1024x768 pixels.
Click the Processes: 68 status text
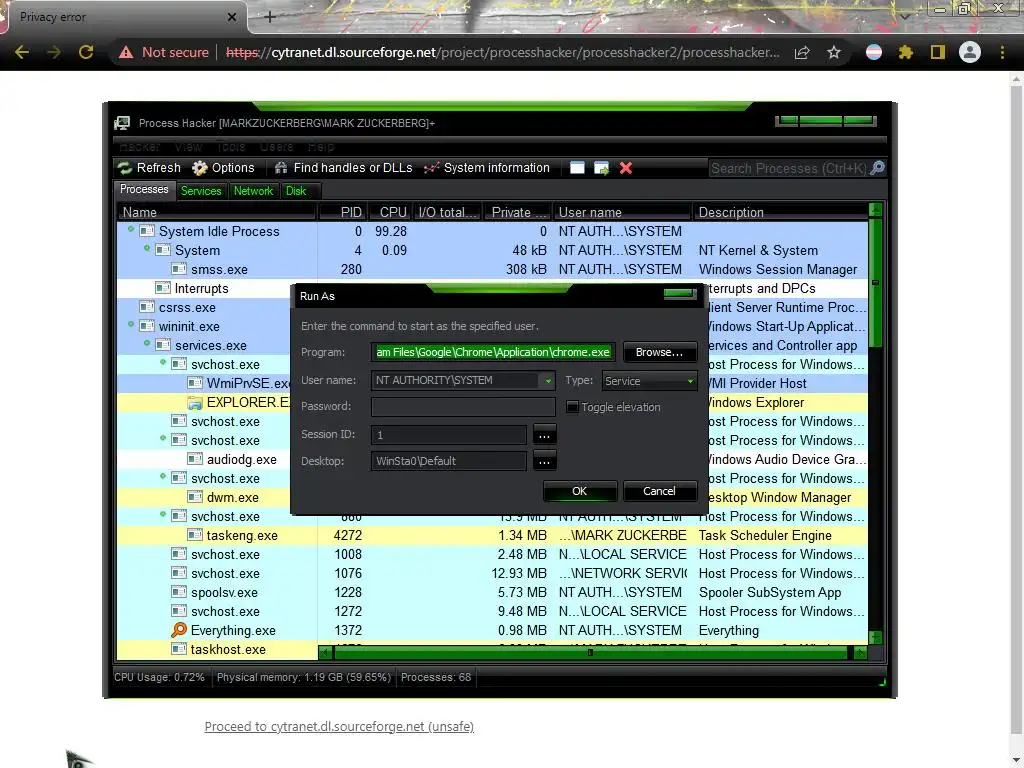point(436,677)
